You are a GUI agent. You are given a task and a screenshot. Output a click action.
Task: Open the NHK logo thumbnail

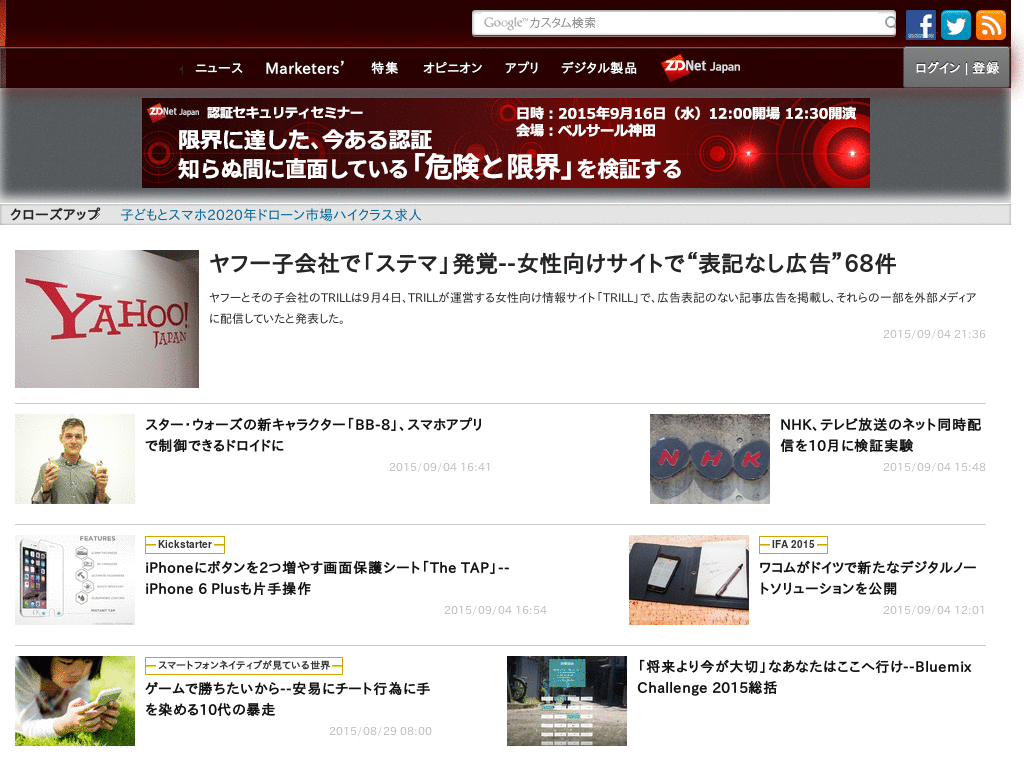click(x=710, y=459)
